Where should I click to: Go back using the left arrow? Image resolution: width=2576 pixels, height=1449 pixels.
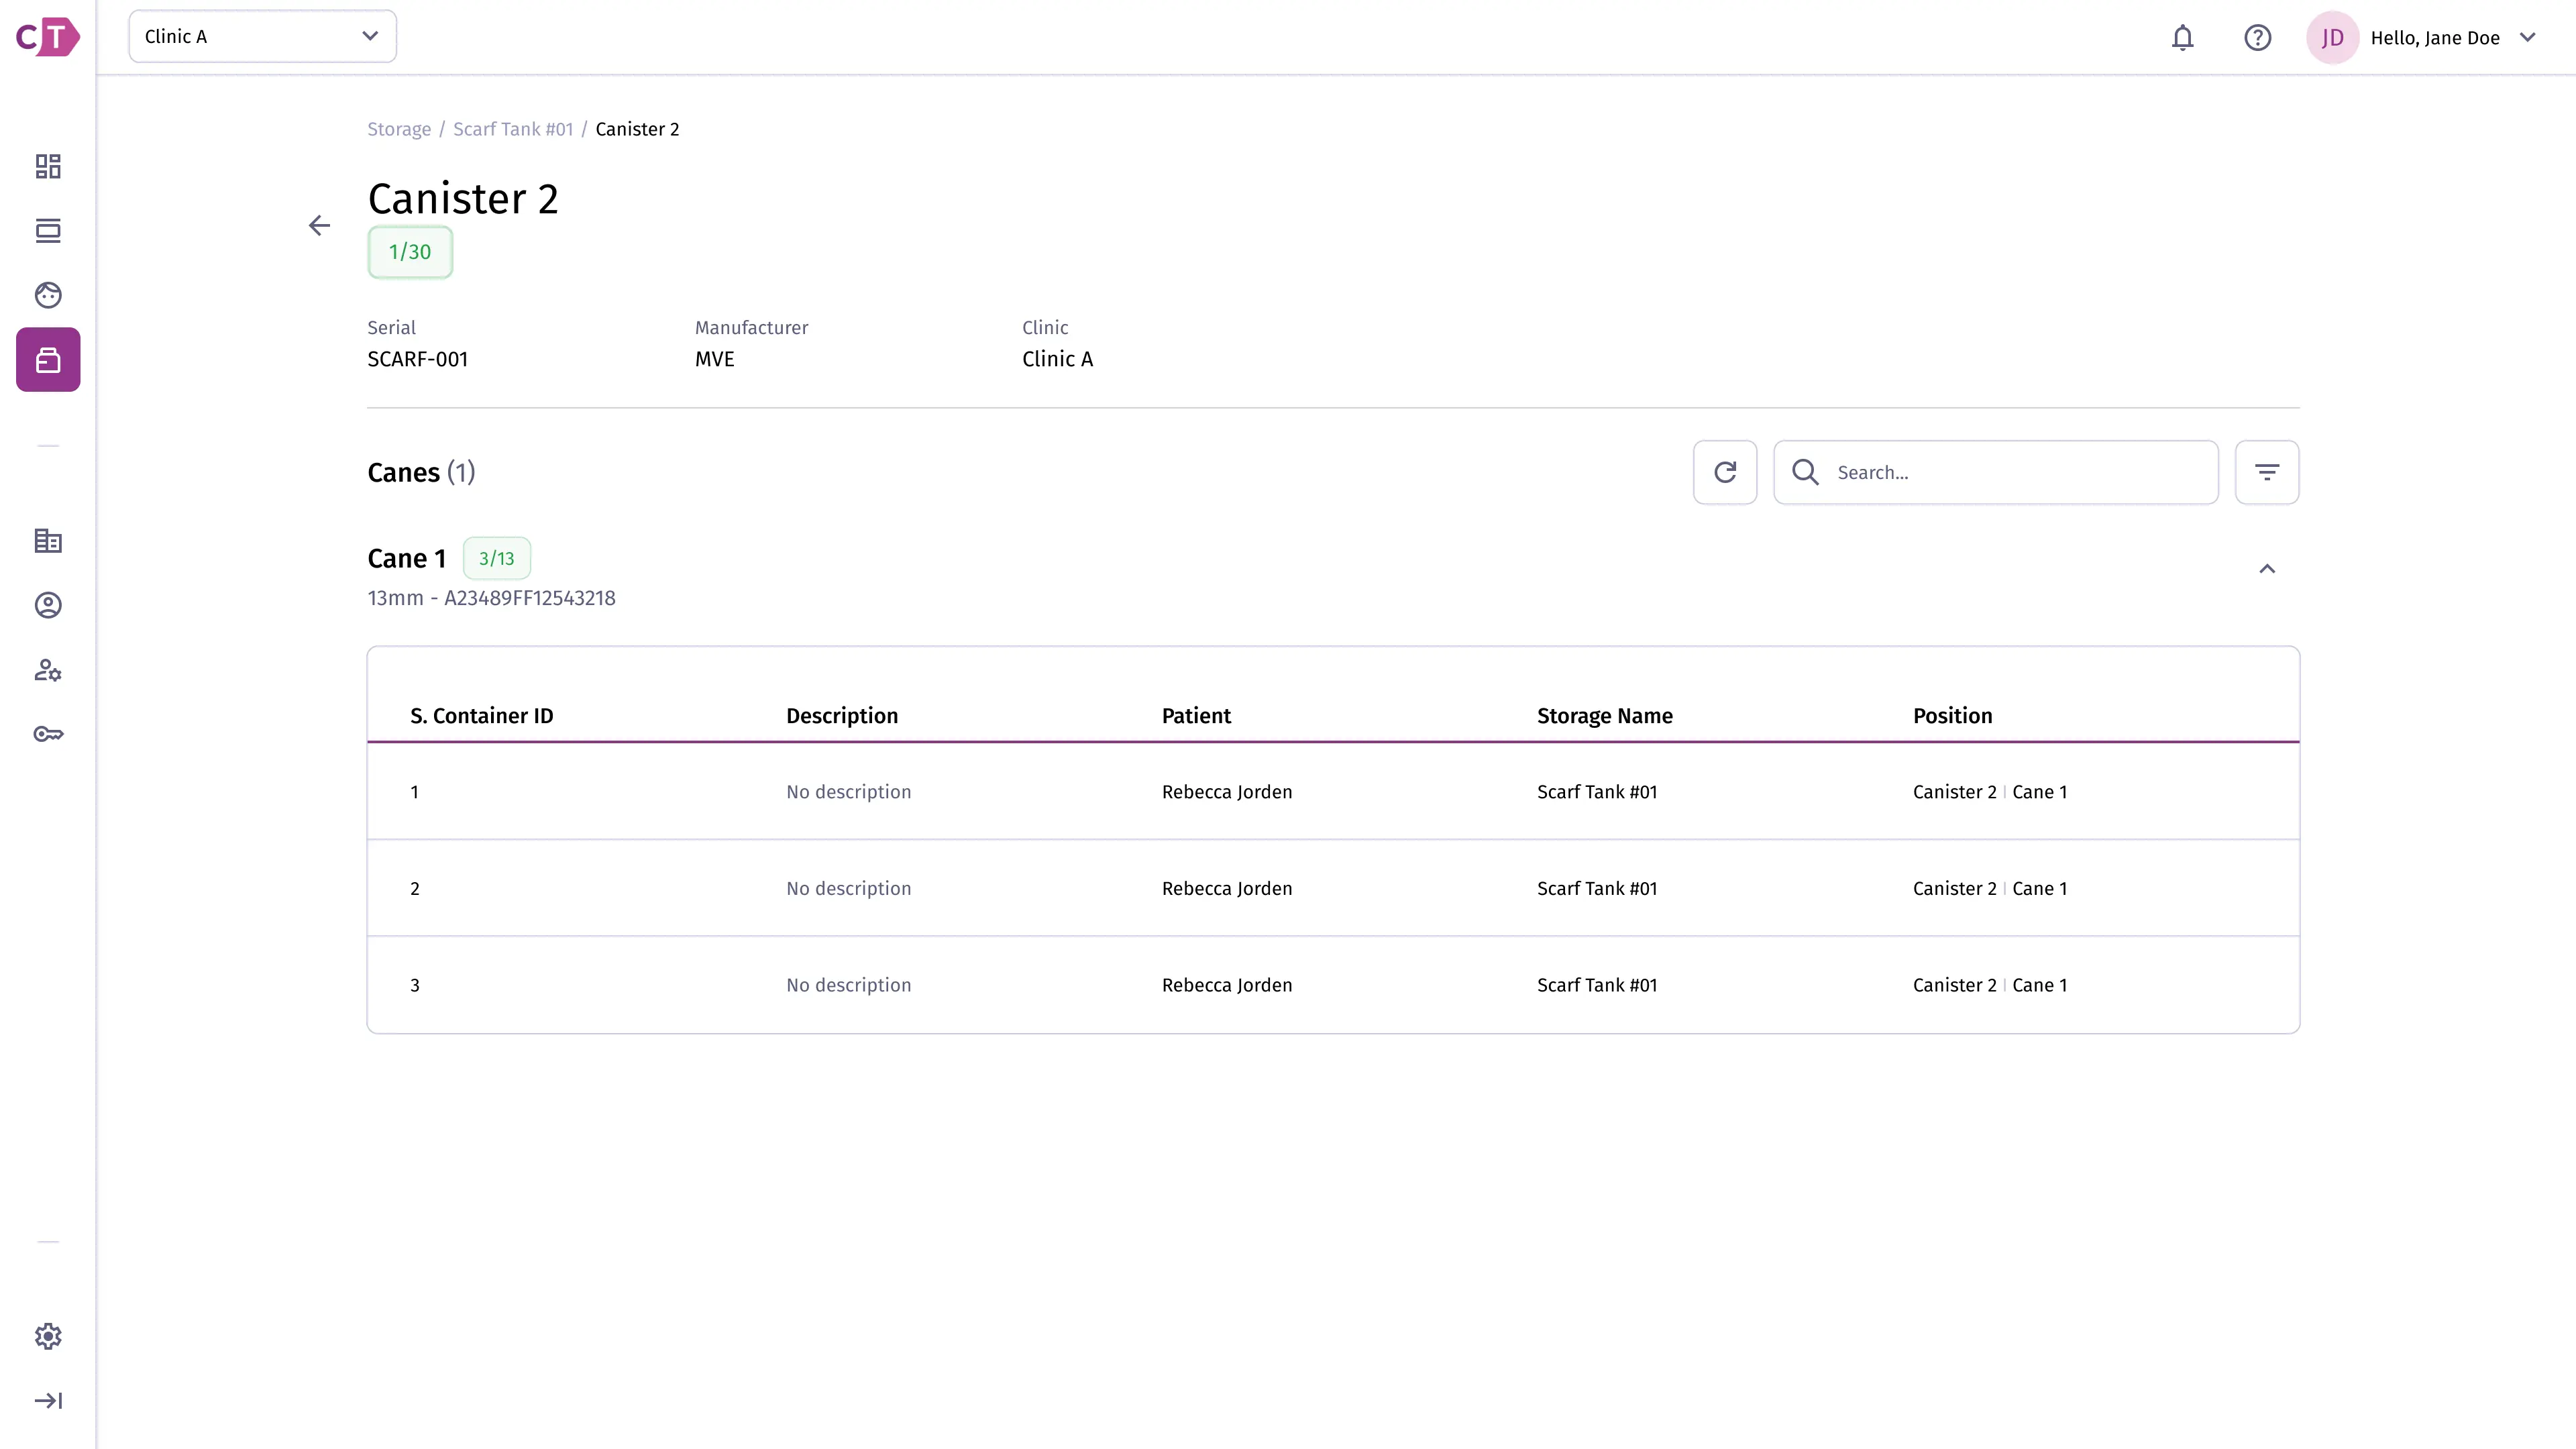(319, 226)
